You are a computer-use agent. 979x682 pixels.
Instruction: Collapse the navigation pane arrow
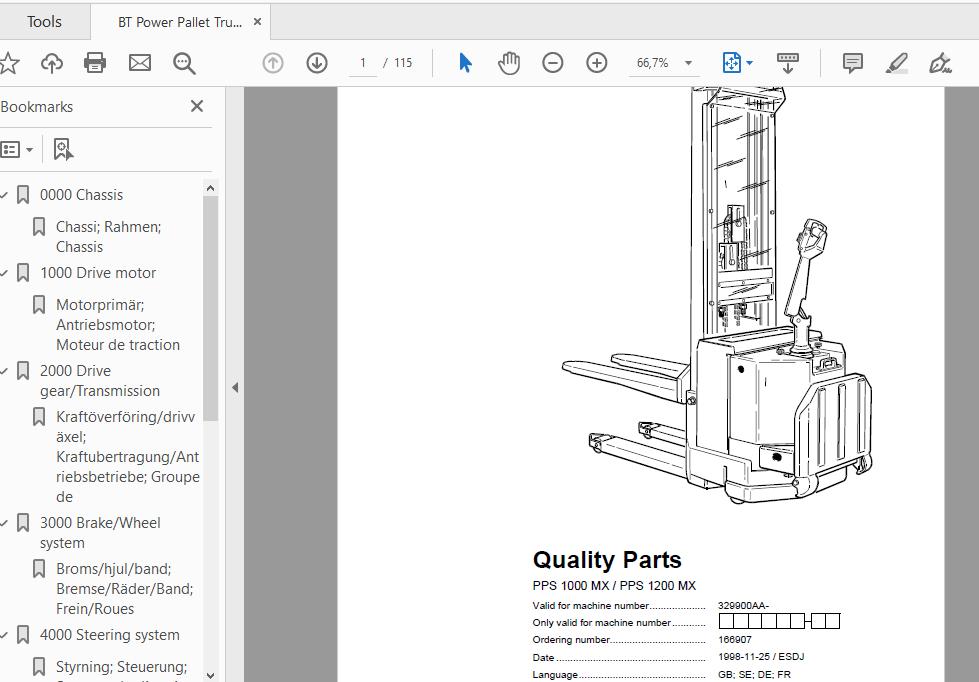[x=235, y=387]
